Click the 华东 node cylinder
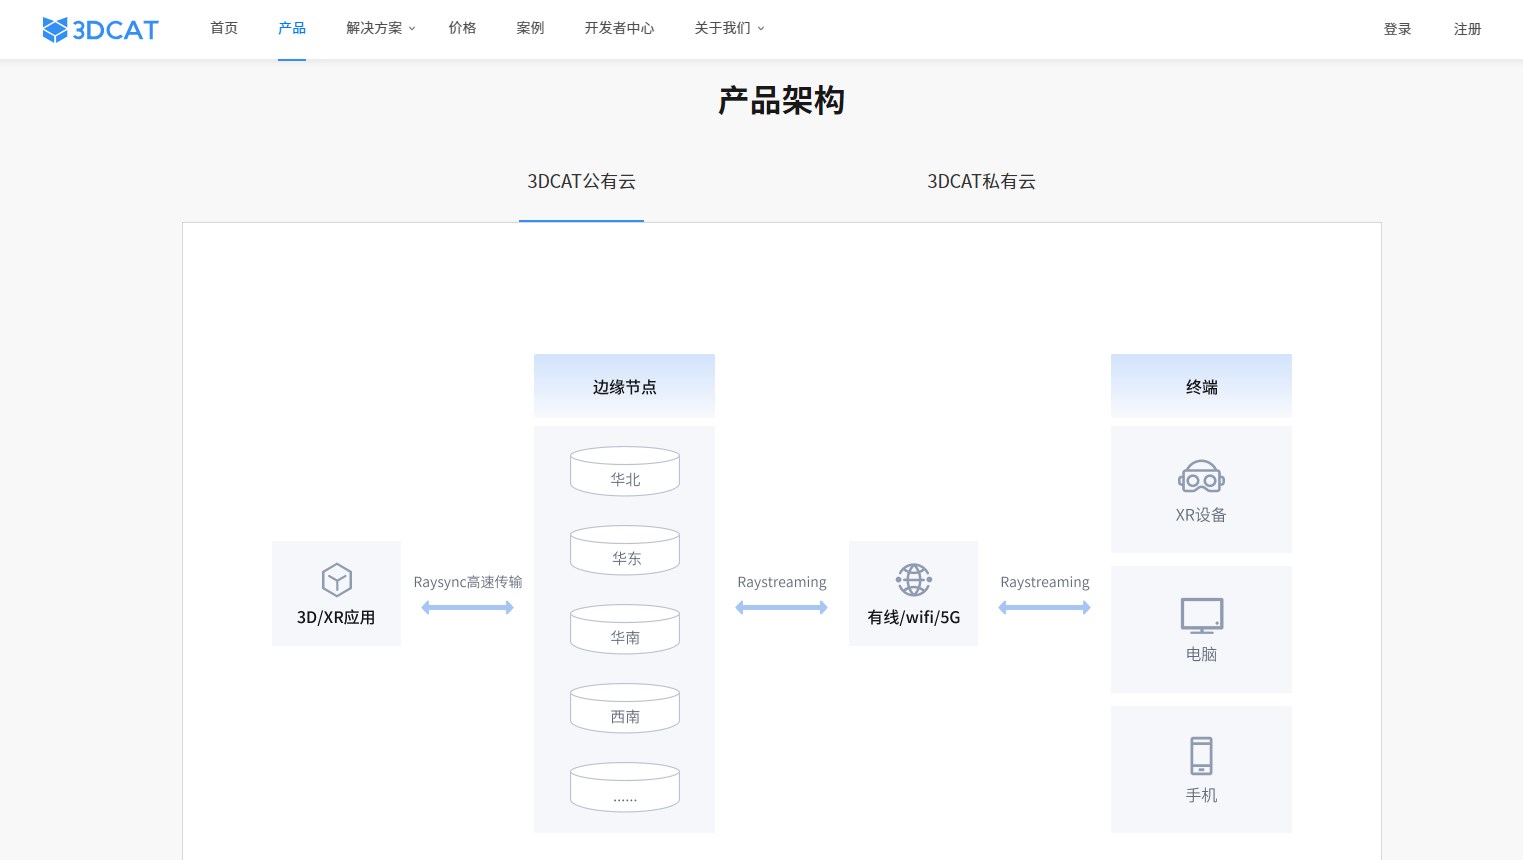Viewport: 1523px width, 860px height. click(x=625, y=550)
